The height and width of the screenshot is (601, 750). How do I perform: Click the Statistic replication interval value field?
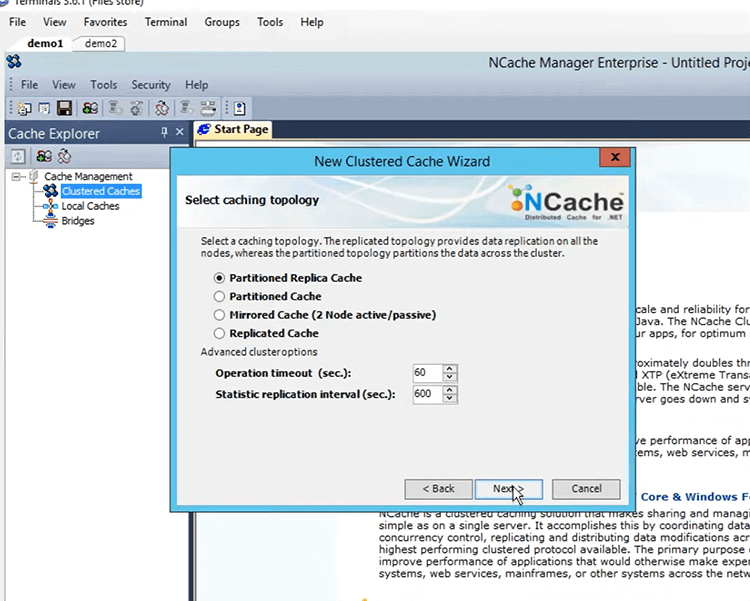(x=428, y=394)
